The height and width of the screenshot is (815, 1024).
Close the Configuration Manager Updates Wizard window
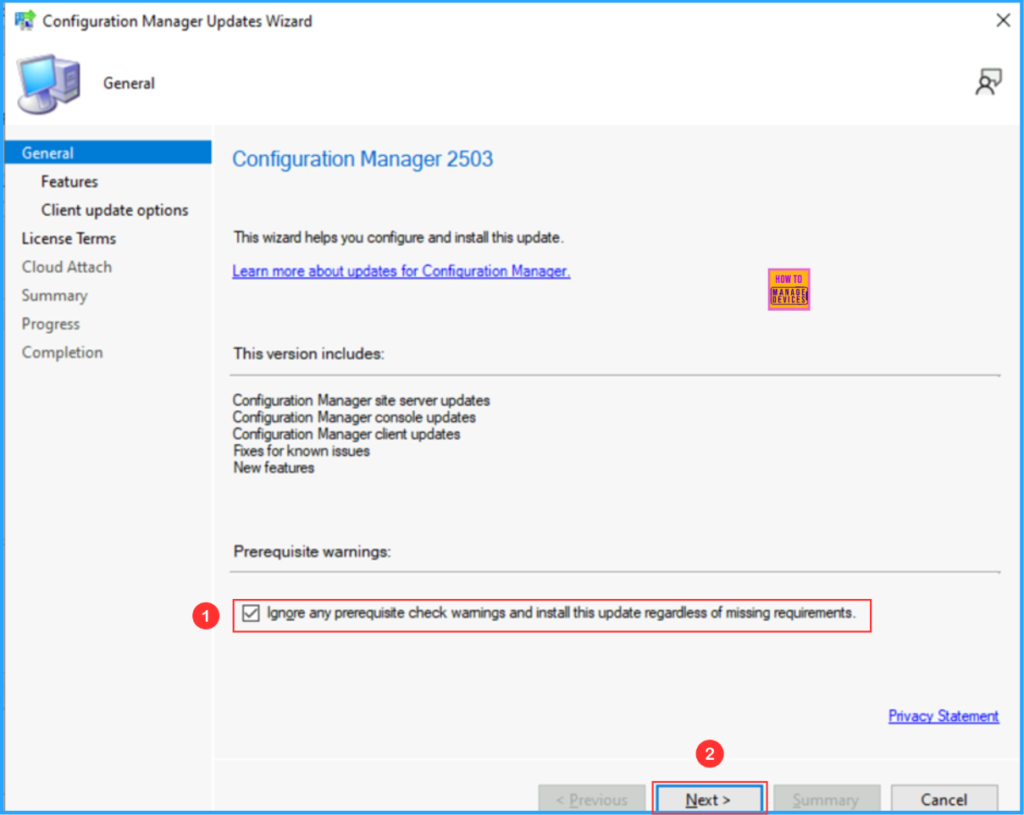(x=1003, y=21)
